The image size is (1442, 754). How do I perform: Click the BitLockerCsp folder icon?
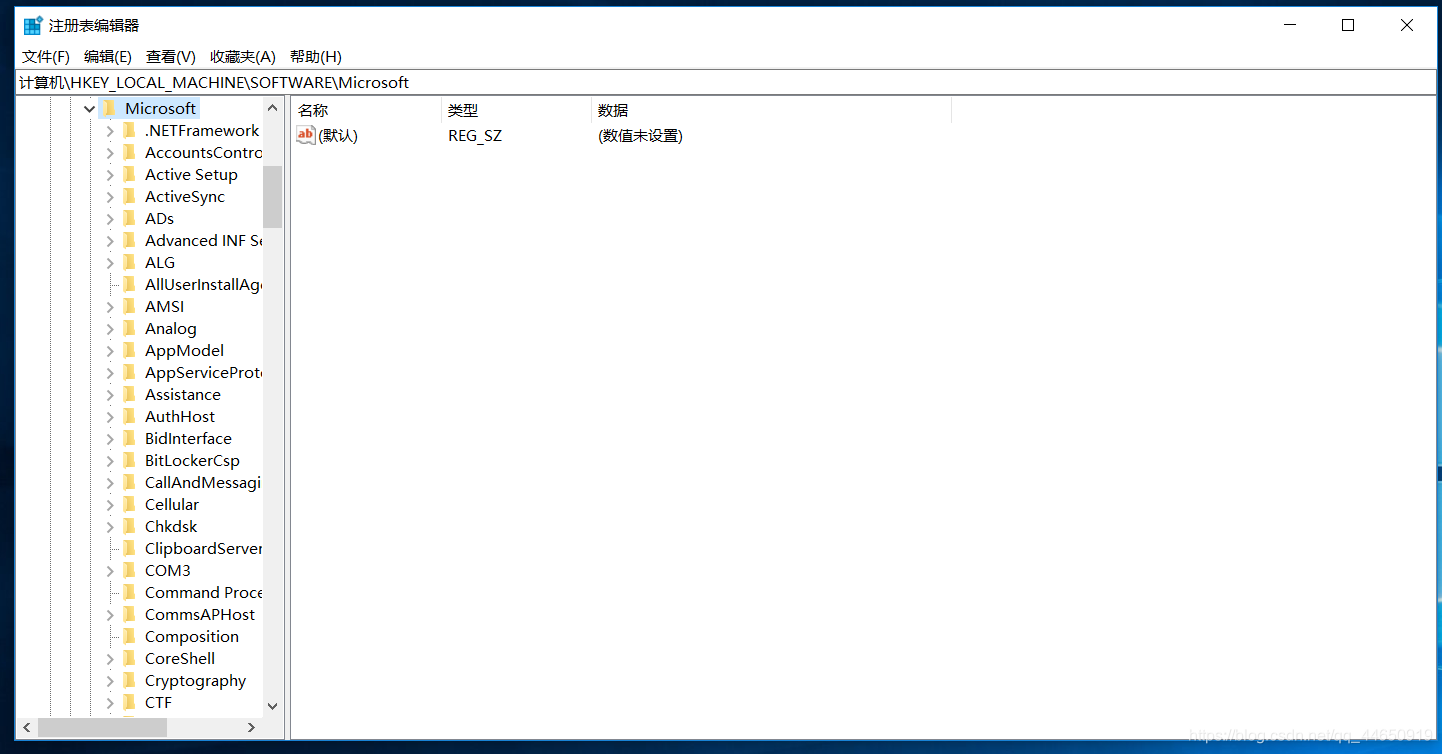pos(129,460)
